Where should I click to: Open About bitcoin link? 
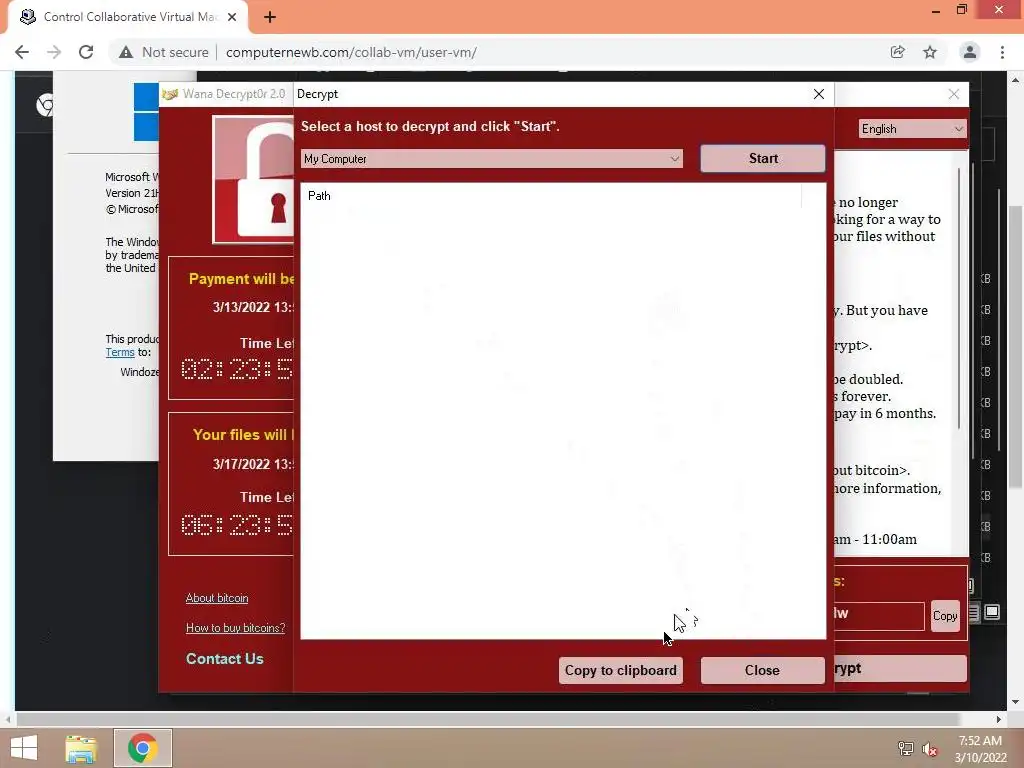(x=217, y=598)
